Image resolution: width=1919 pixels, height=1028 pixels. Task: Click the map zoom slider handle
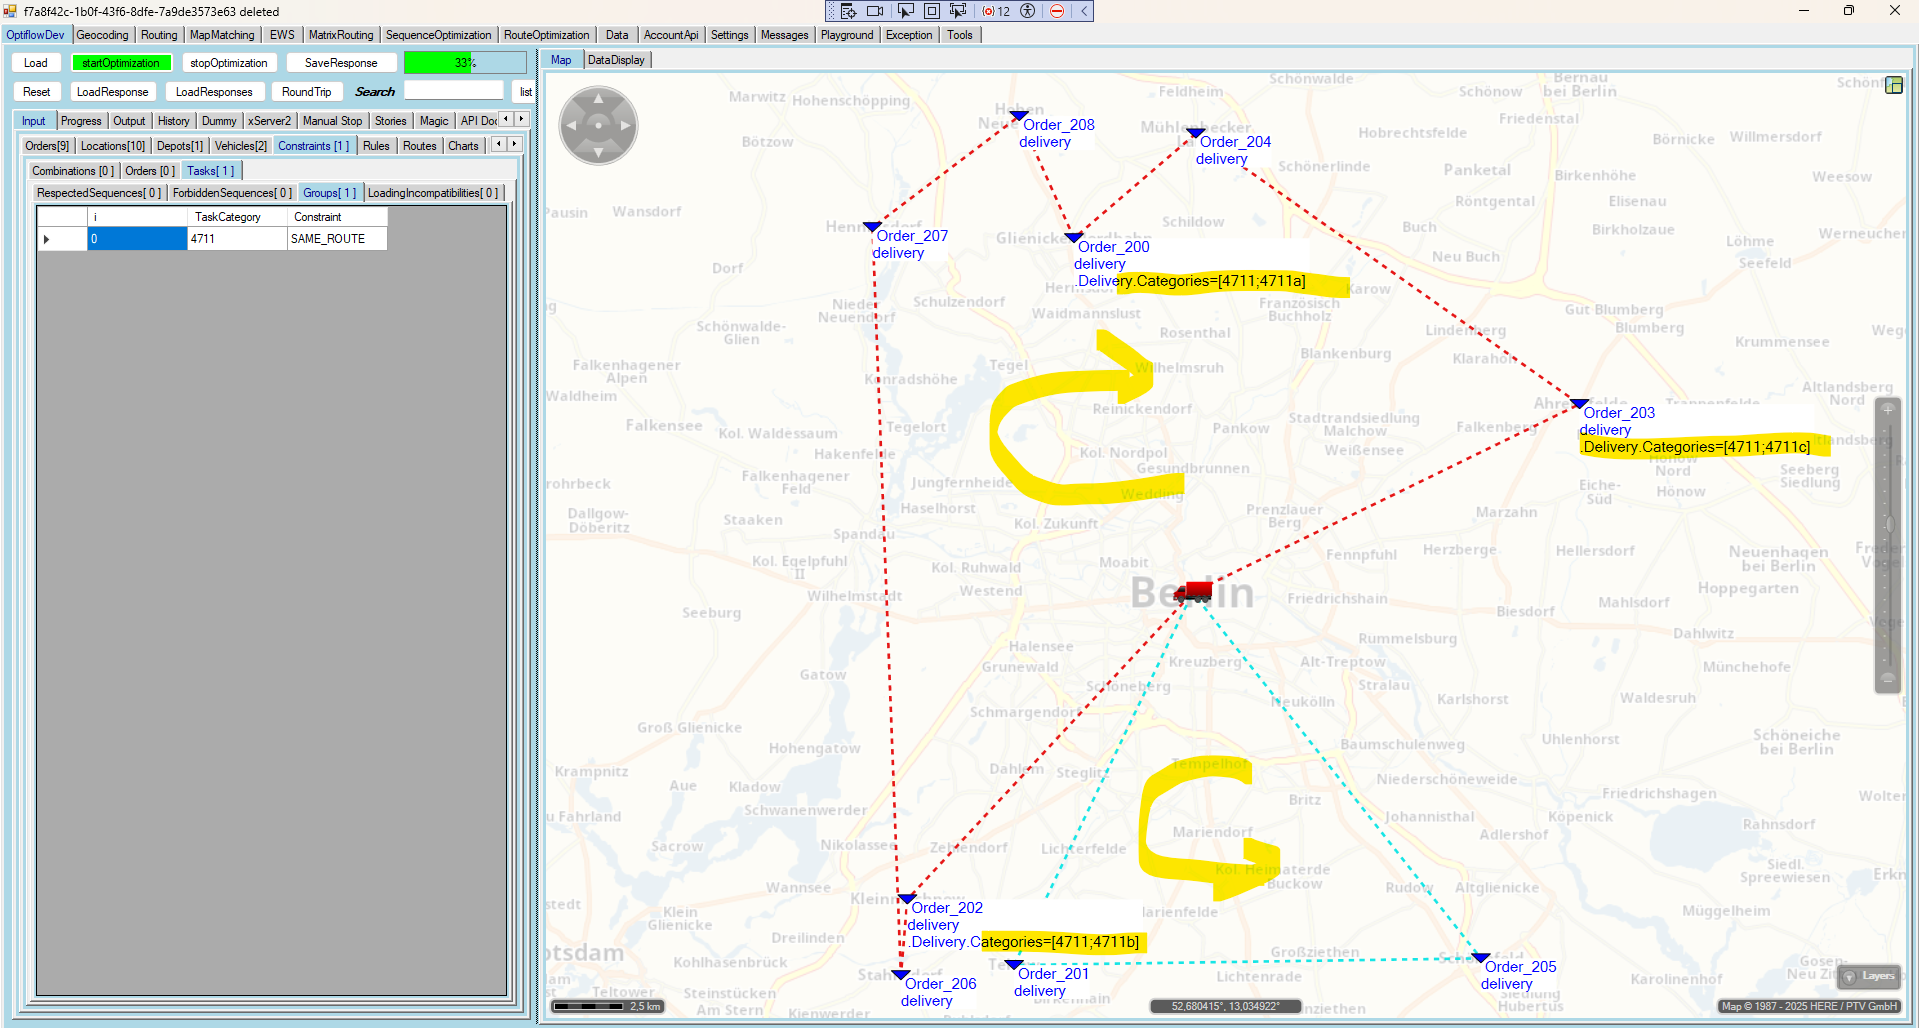click(x=1888, y=524)
